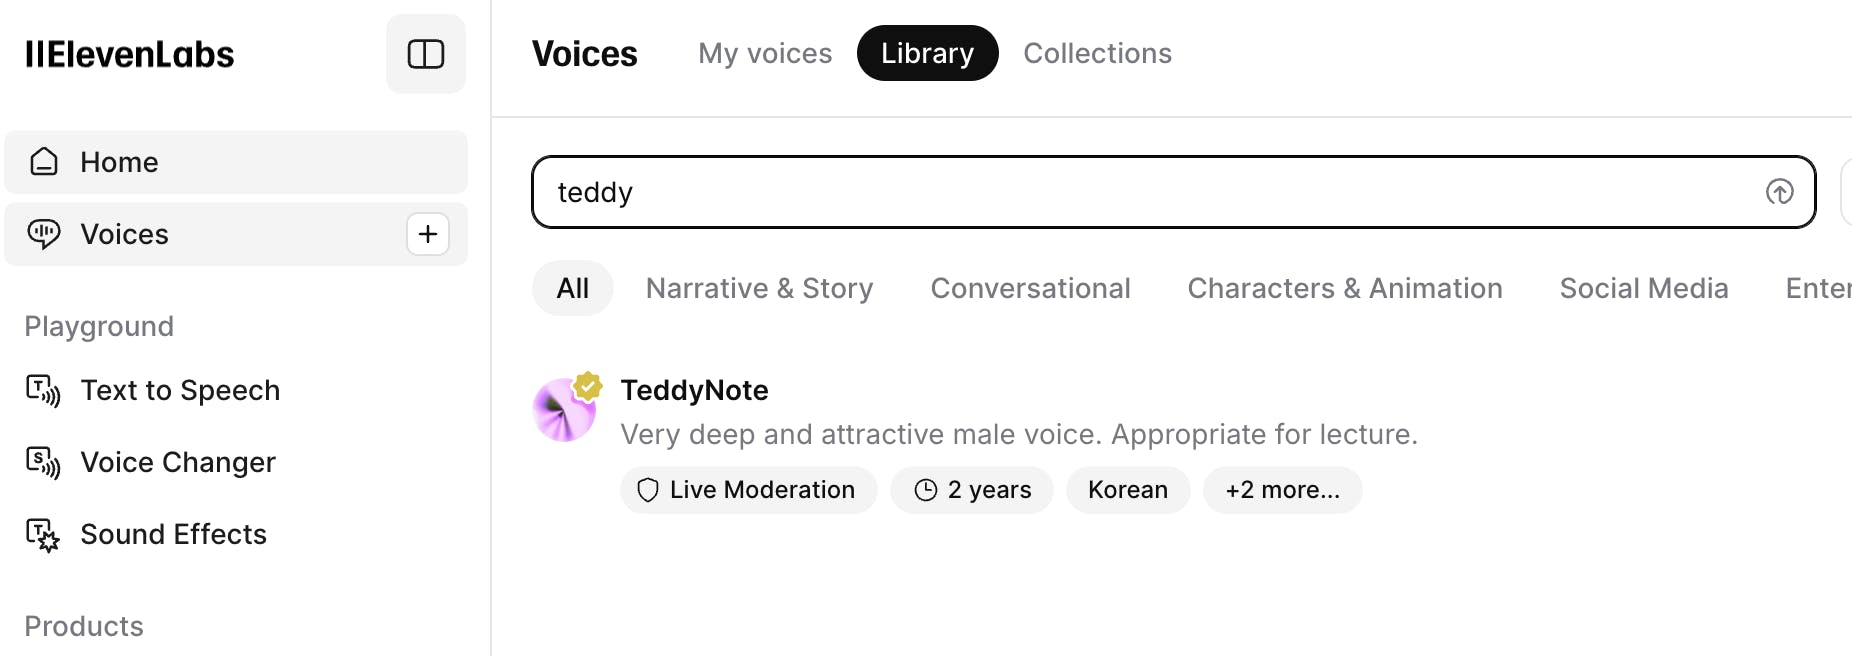Filter by Conversational category

(x=1030, y=288)
